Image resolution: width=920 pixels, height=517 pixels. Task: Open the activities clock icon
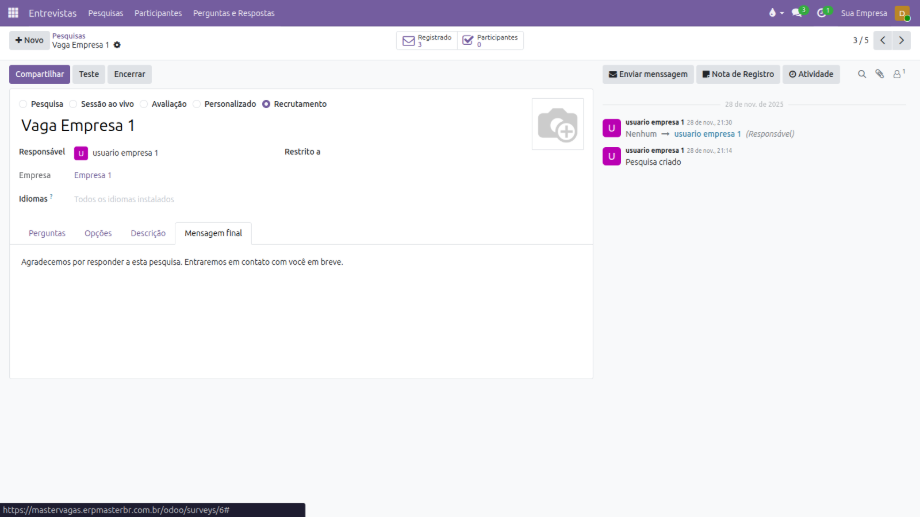(822, 13)
